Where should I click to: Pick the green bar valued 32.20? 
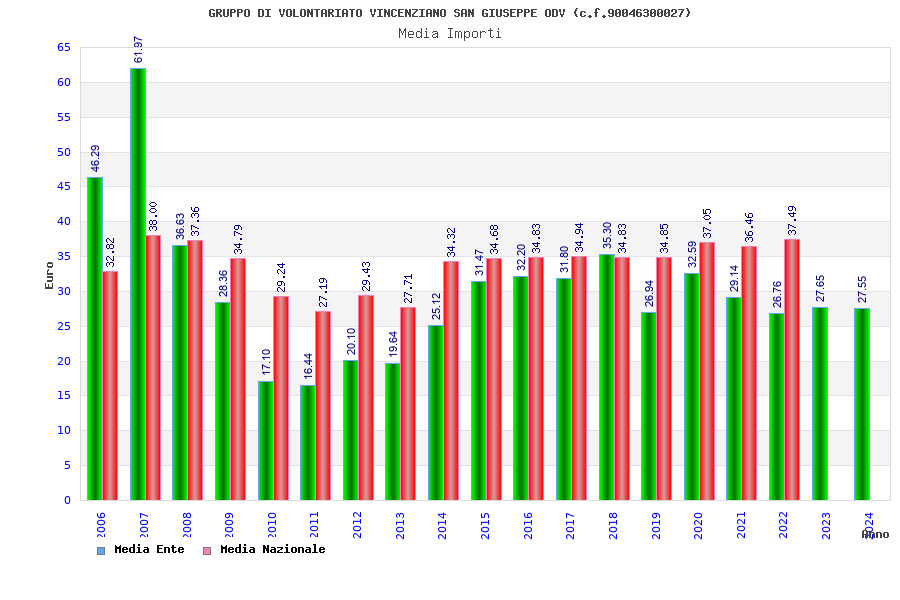click(x=521, y=388)
